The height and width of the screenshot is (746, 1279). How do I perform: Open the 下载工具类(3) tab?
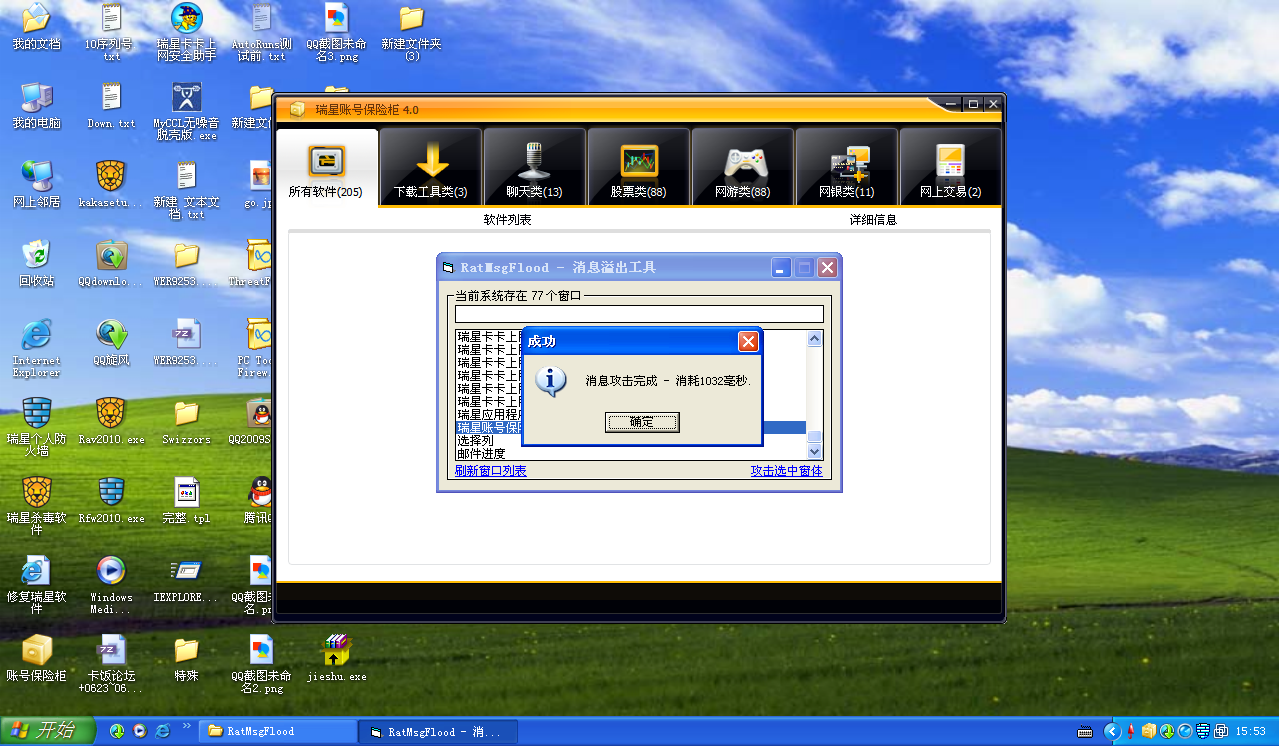pos(431,167)
